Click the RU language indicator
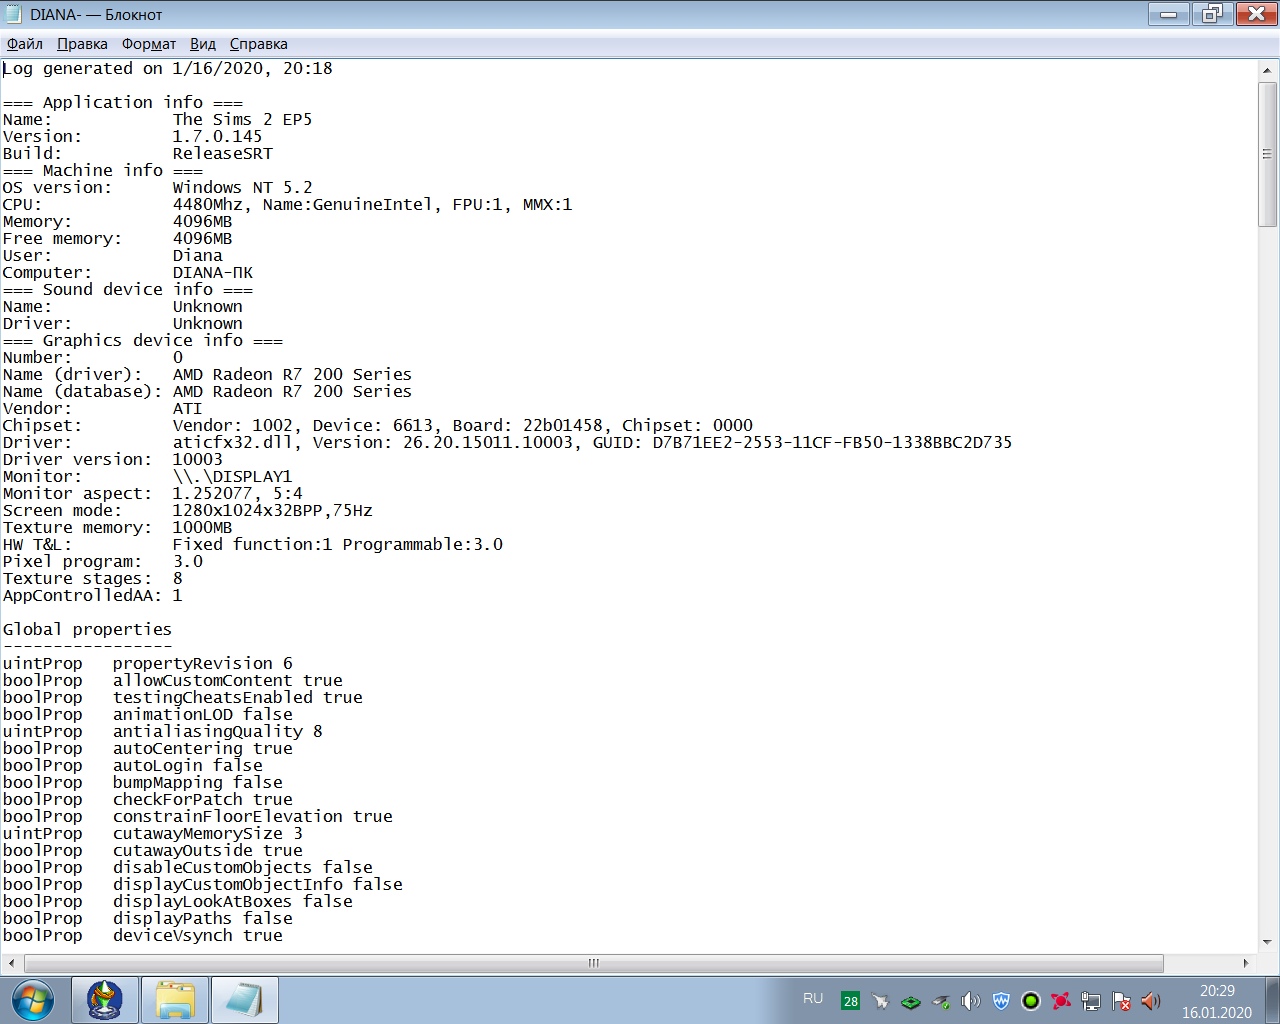1280x1024 pixels. point(813,999)
